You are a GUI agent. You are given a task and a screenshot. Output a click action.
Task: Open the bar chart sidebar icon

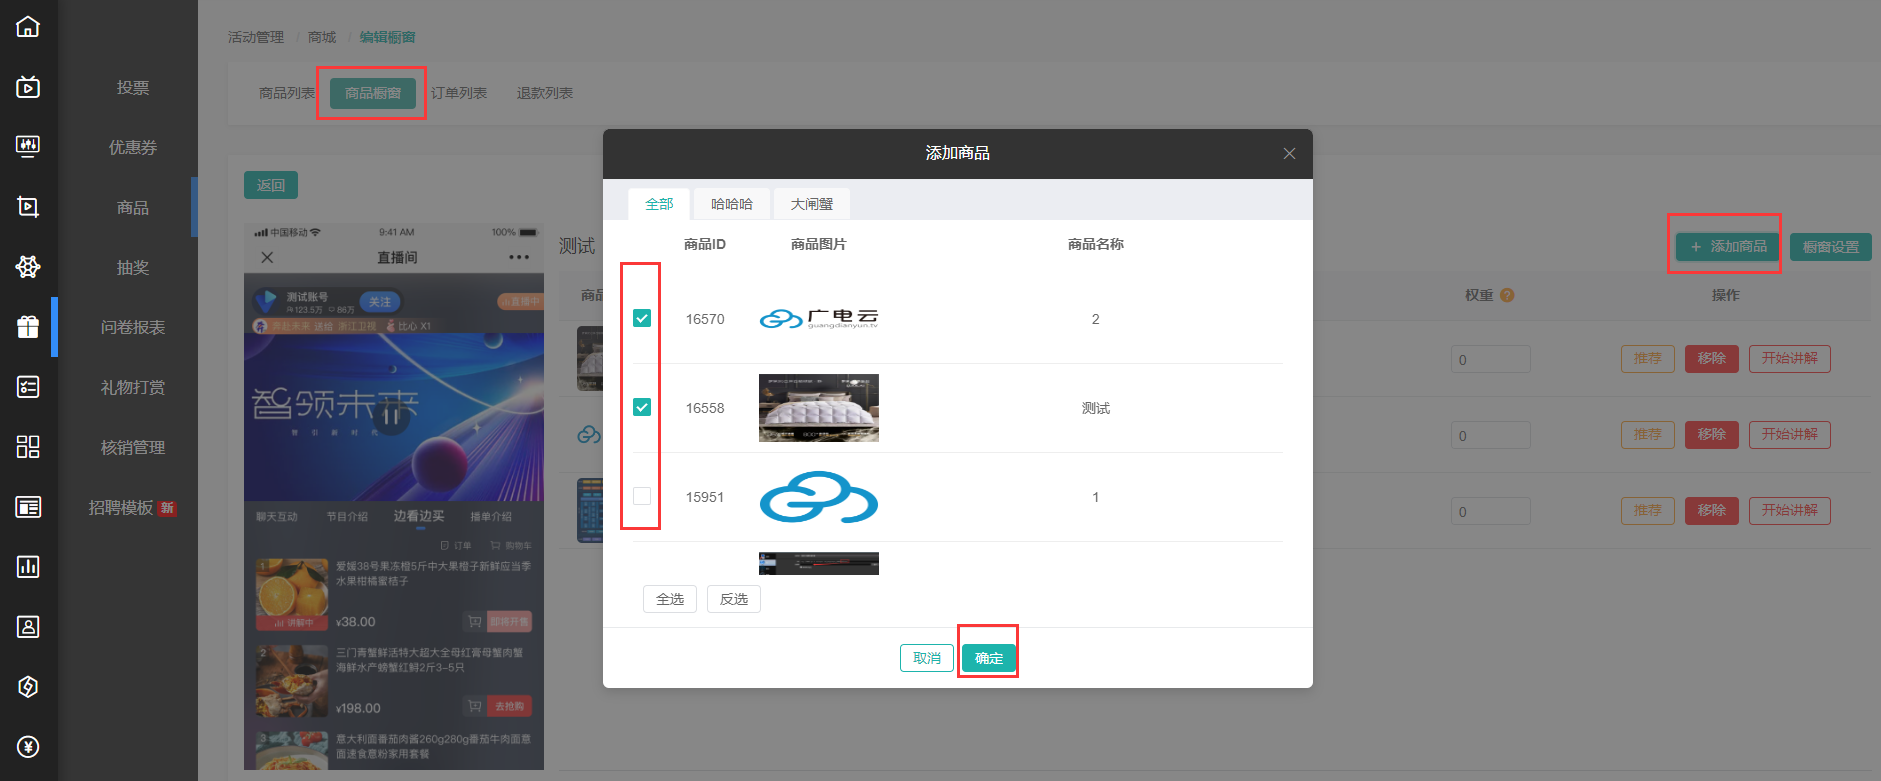(x=28, y=567)
